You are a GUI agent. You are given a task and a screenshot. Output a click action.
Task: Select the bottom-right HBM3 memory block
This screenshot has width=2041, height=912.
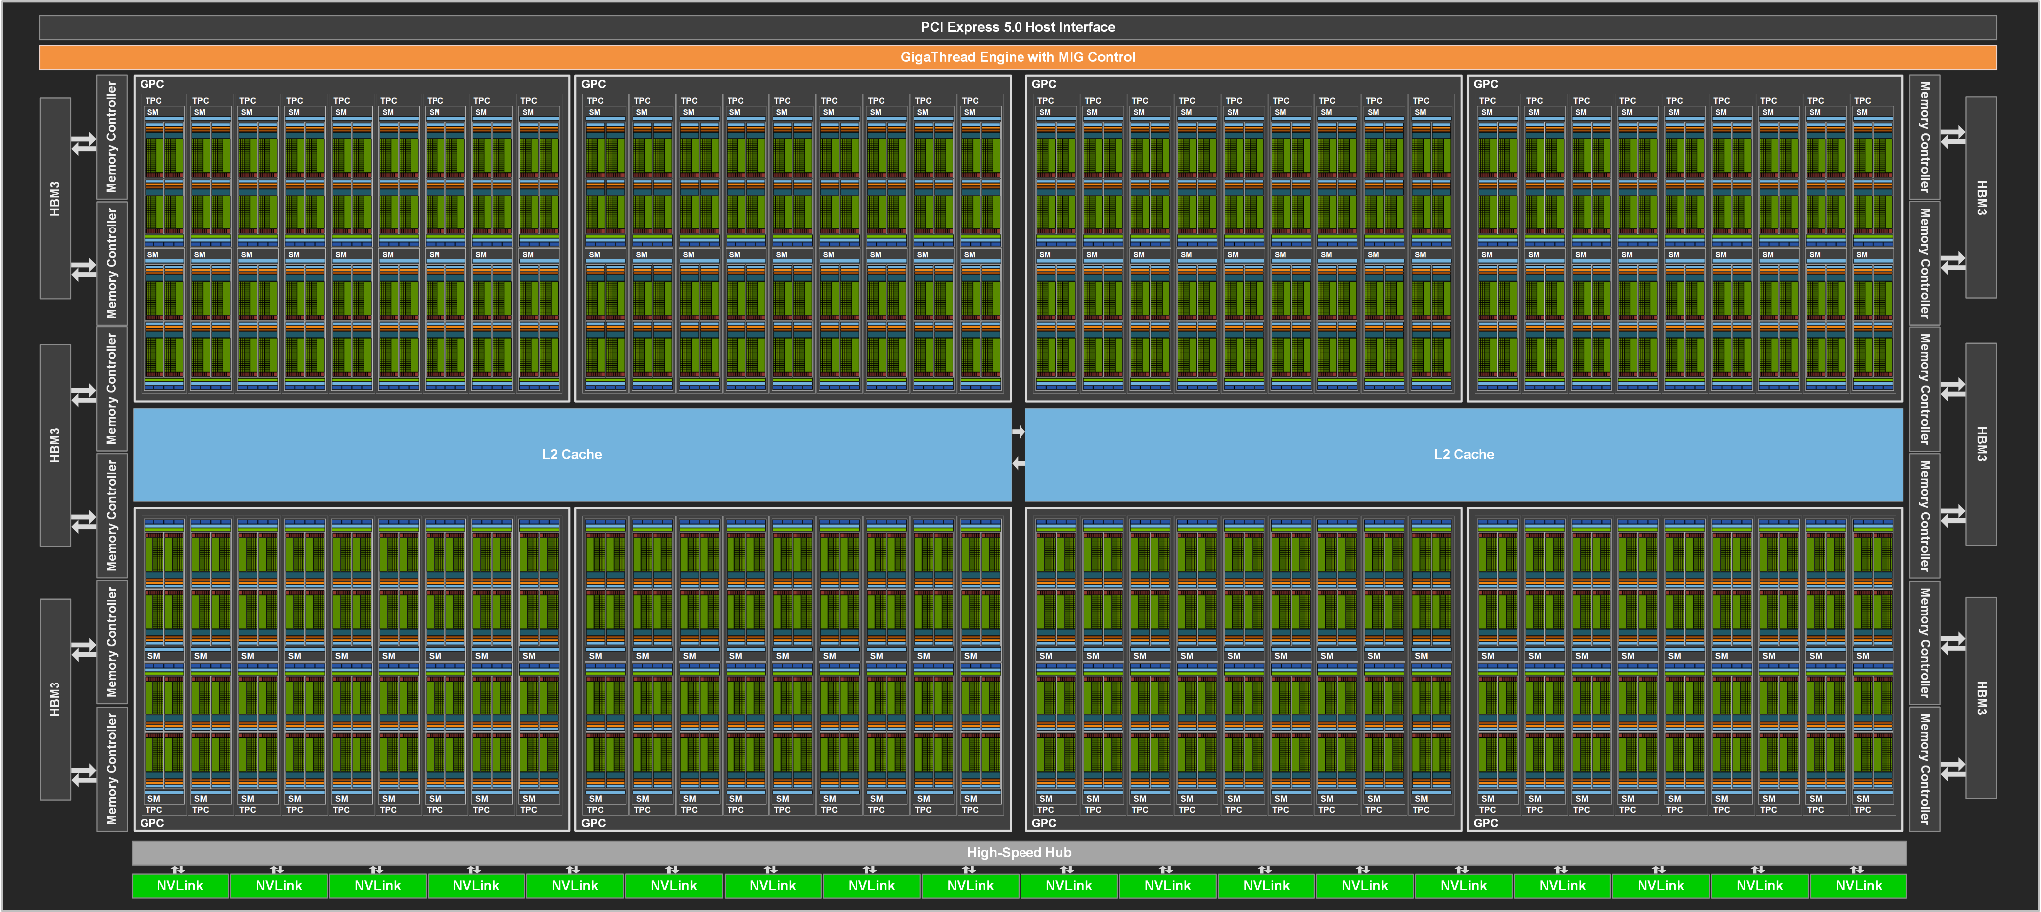pos(1980,697)
